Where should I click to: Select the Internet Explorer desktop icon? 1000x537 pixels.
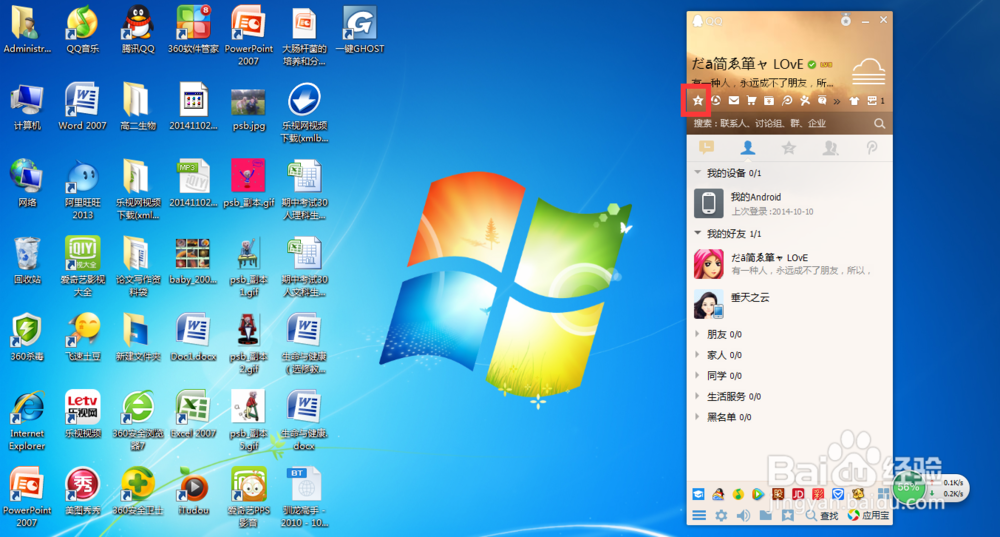tap(27, 421)
